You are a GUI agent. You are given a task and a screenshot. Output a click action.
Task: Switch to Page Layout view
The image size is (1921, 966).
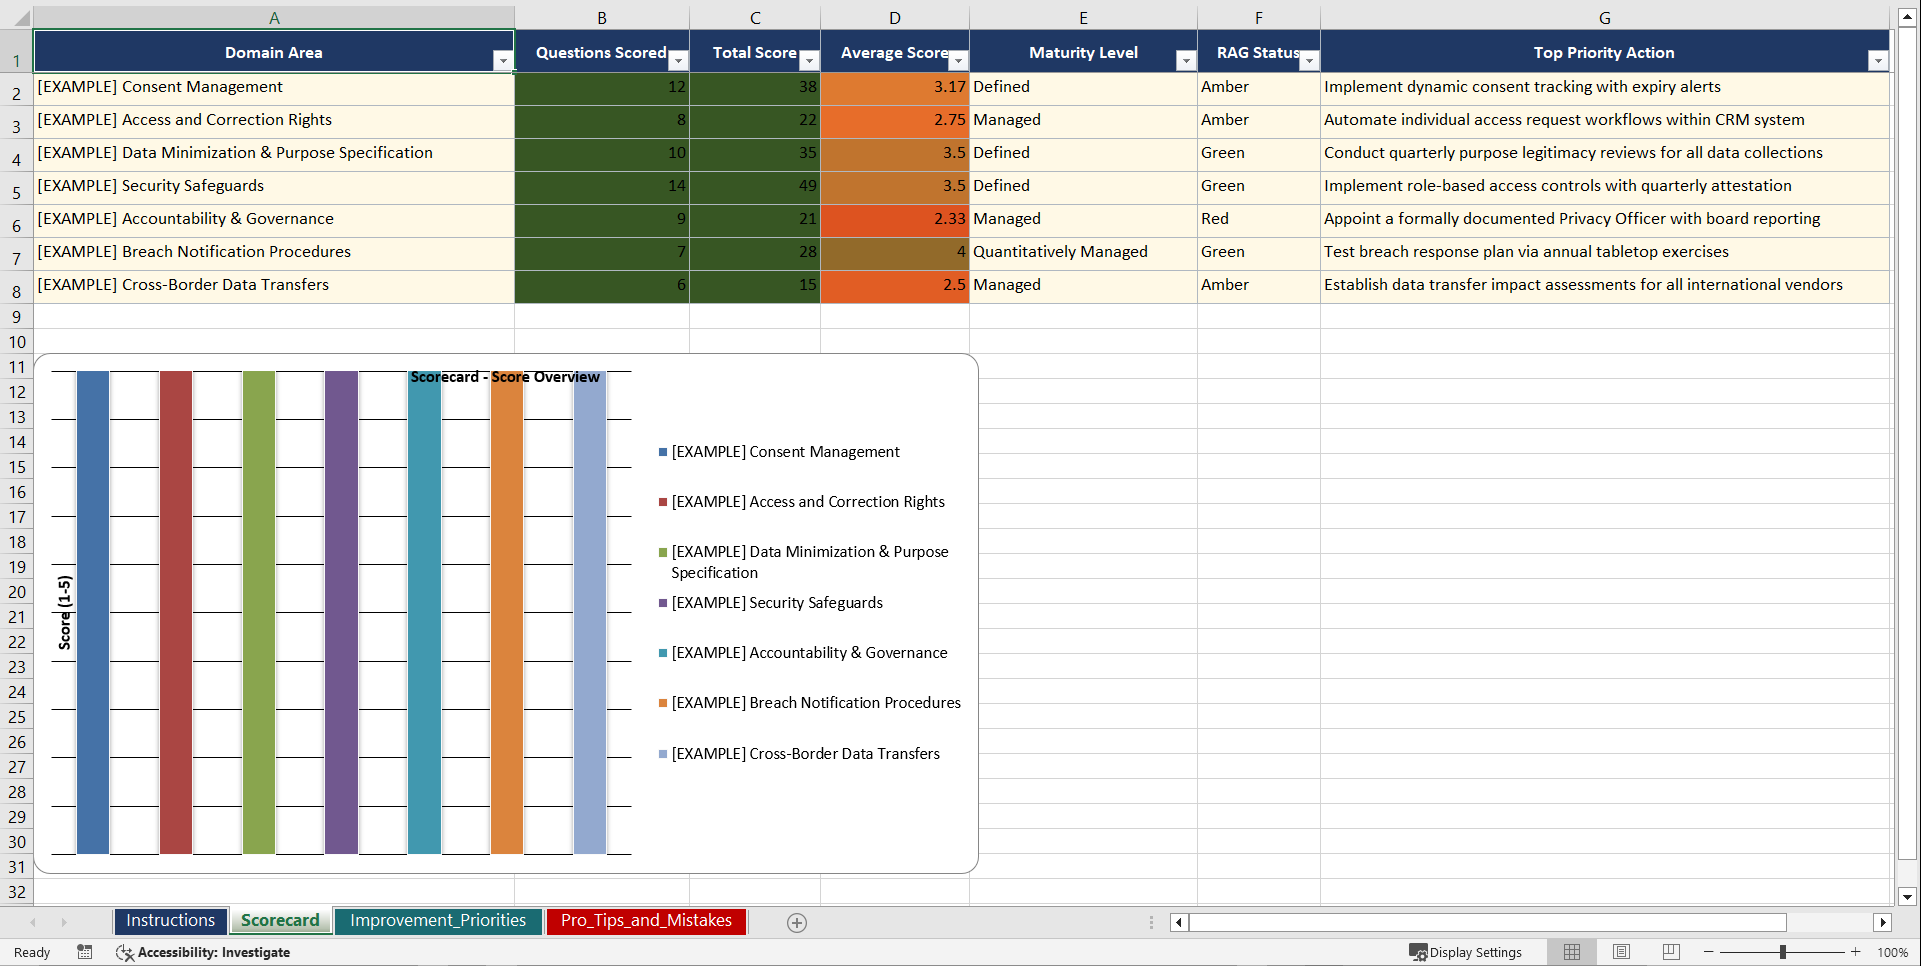point(1621,952)
